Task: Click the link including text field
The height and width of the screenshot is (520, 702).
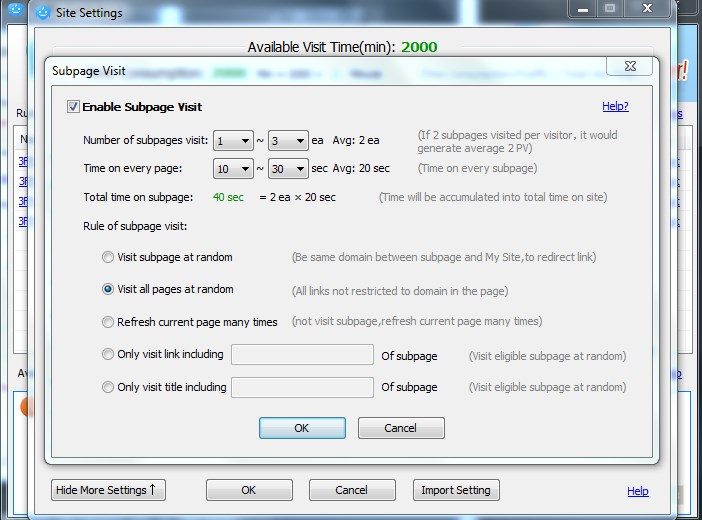Action: click(x=302, y=355)
